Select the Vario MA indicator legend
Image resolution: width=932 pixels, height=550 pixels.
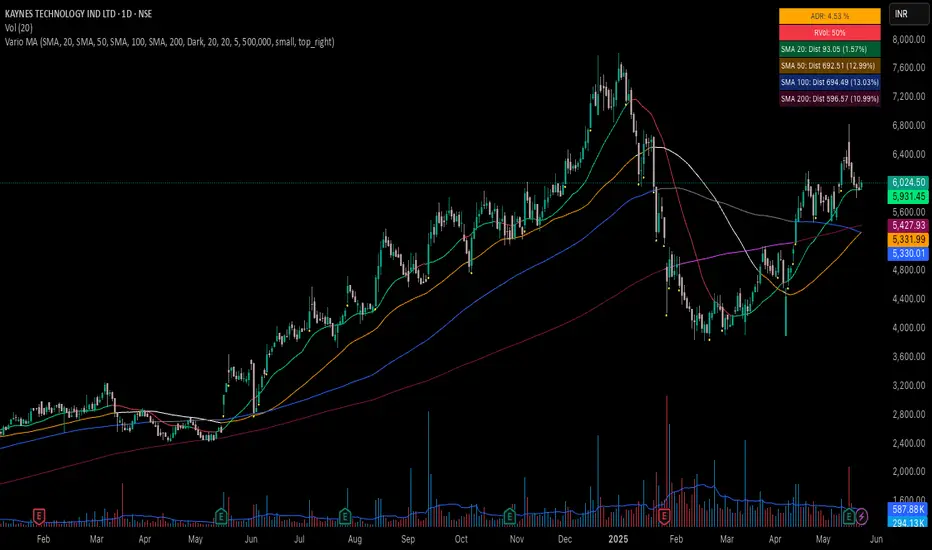pos(169,42)
